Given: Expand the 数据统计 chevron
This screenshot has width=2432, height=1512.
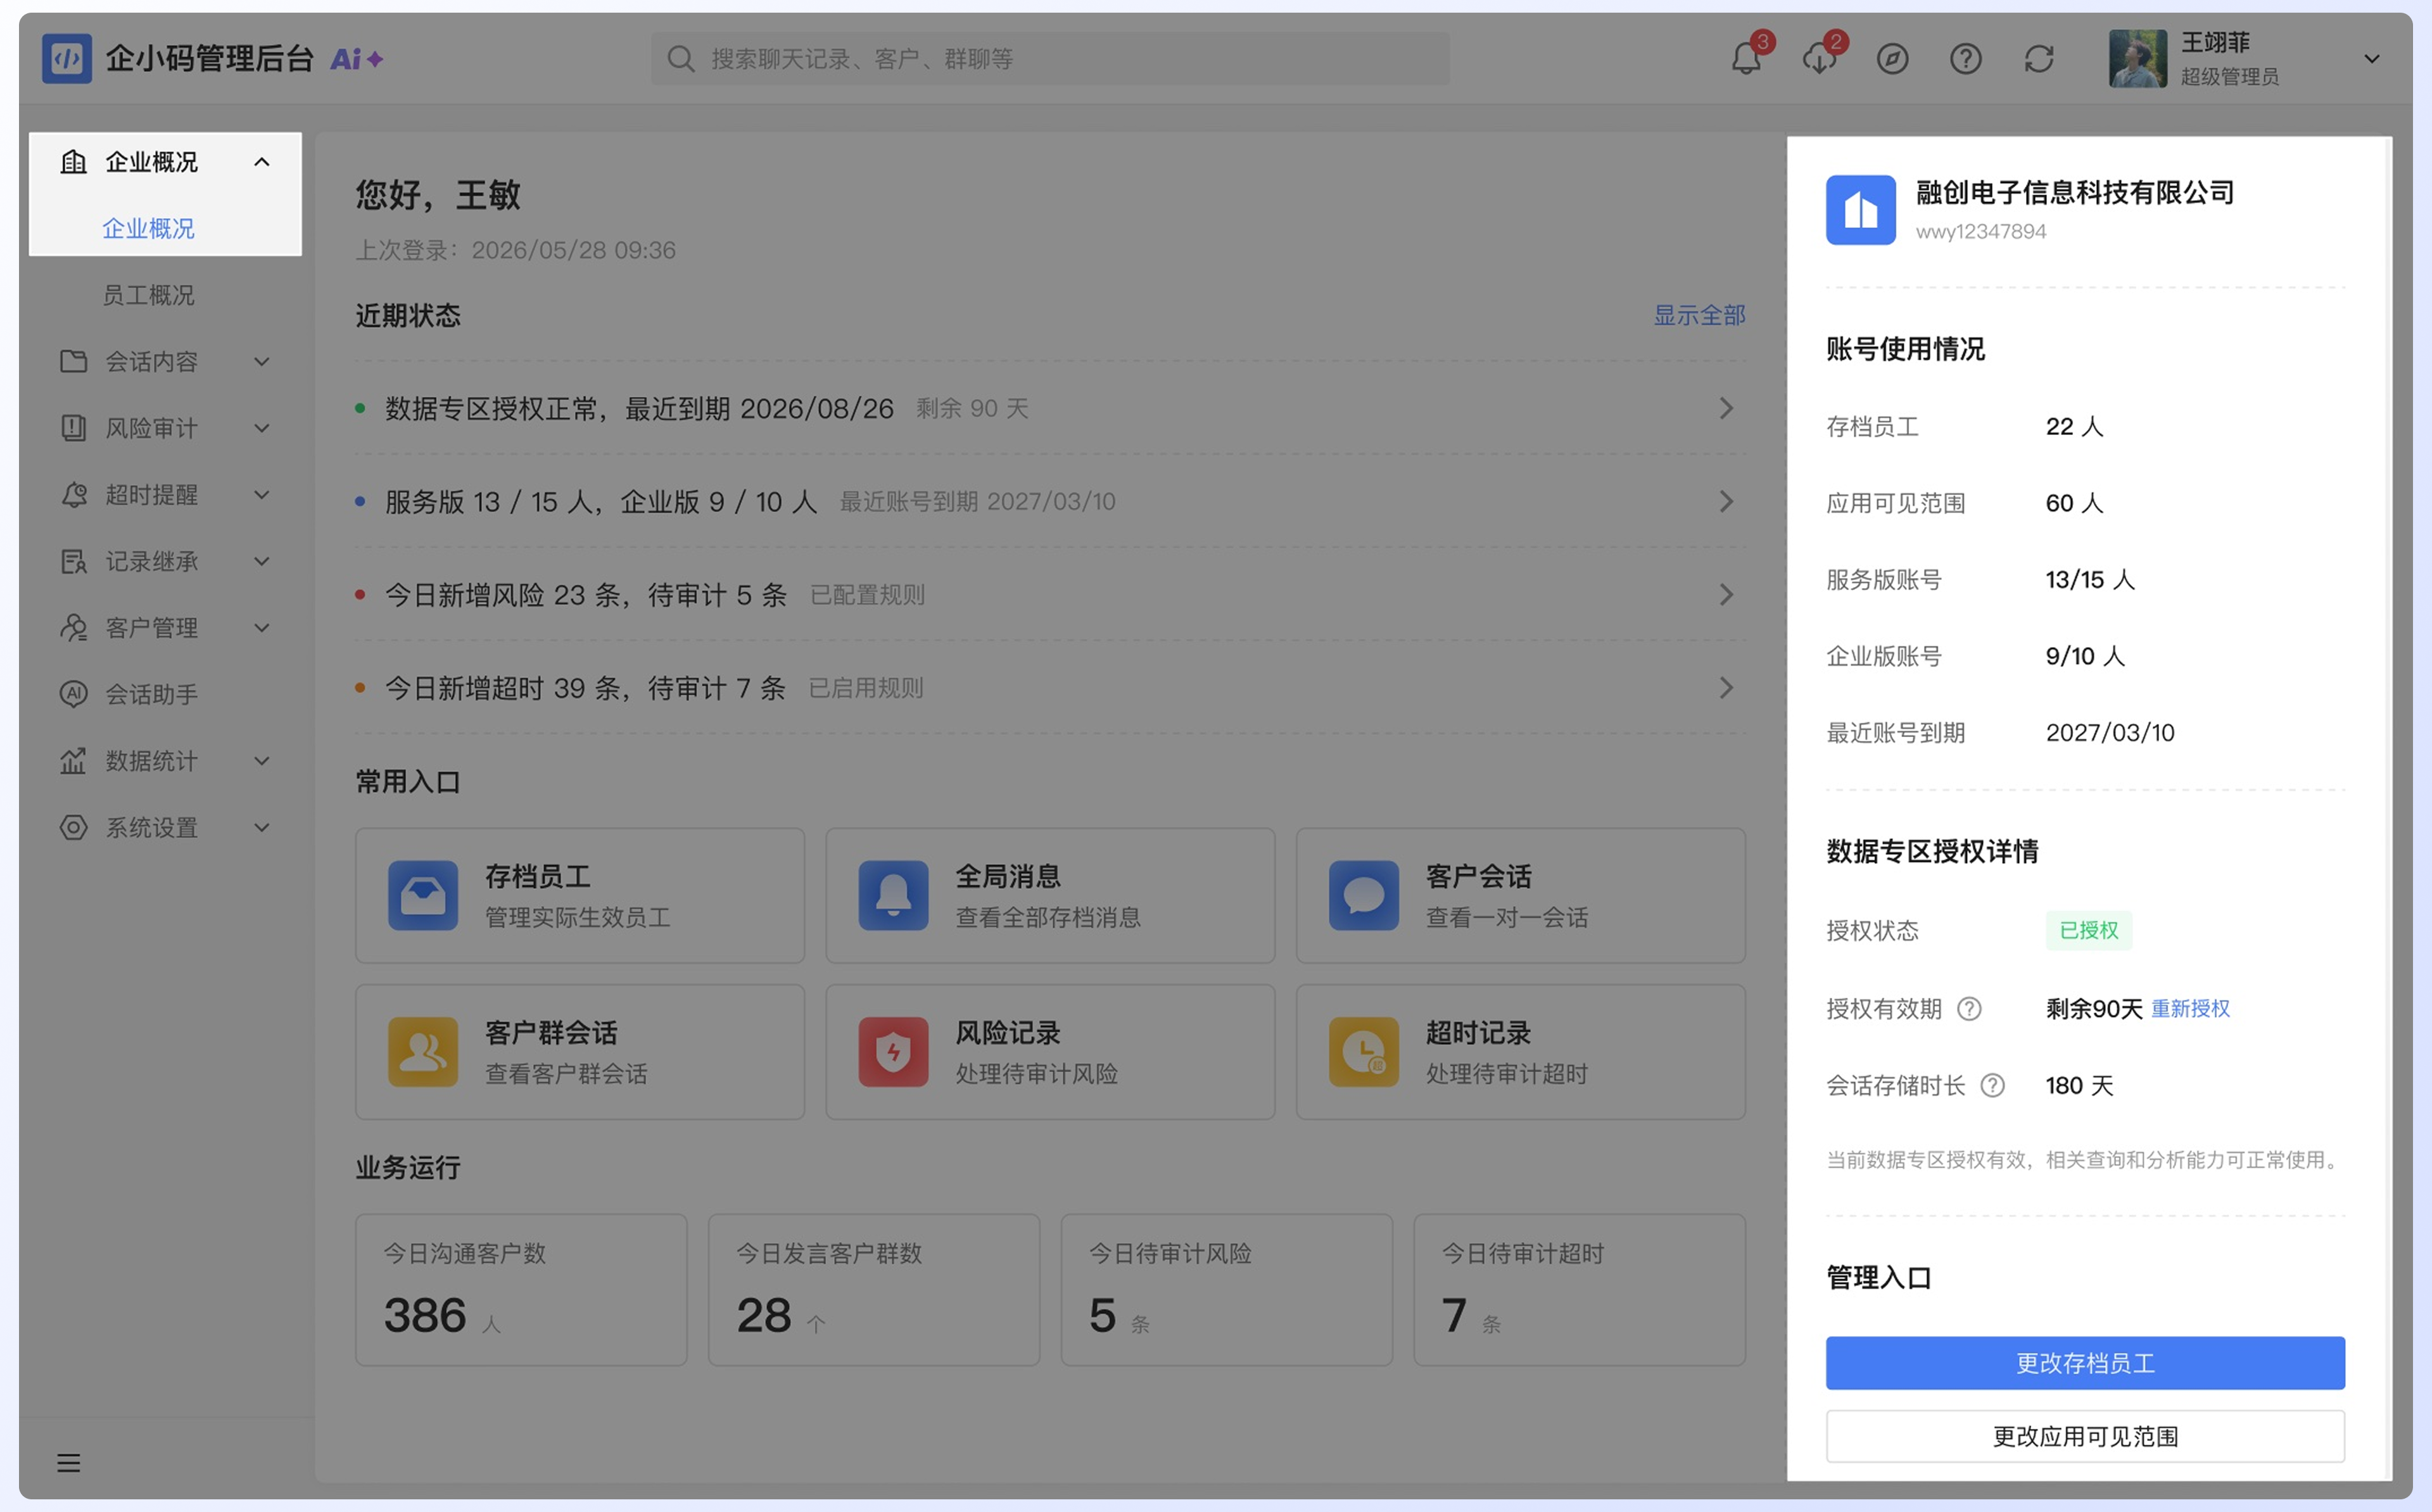Looking at the screenshot, I should click(261, 760).
